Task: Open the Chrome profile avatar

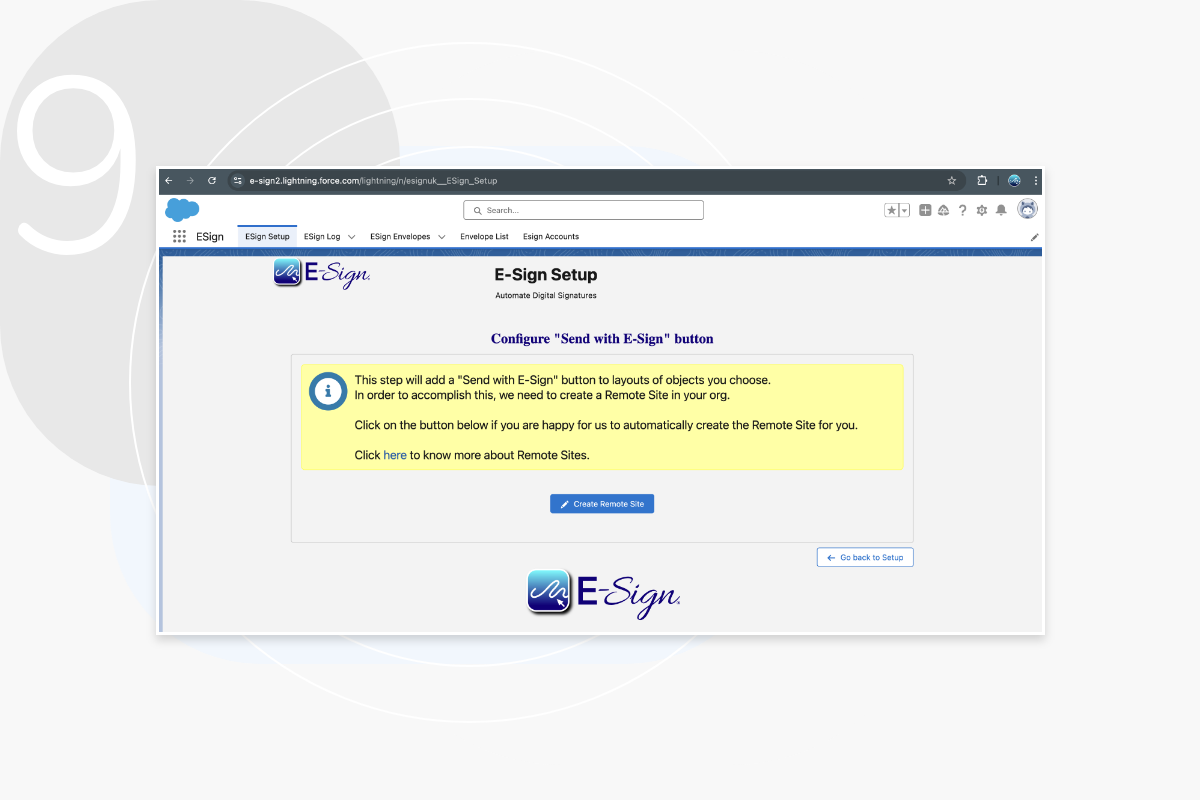Action: (x=1014, y=181)
